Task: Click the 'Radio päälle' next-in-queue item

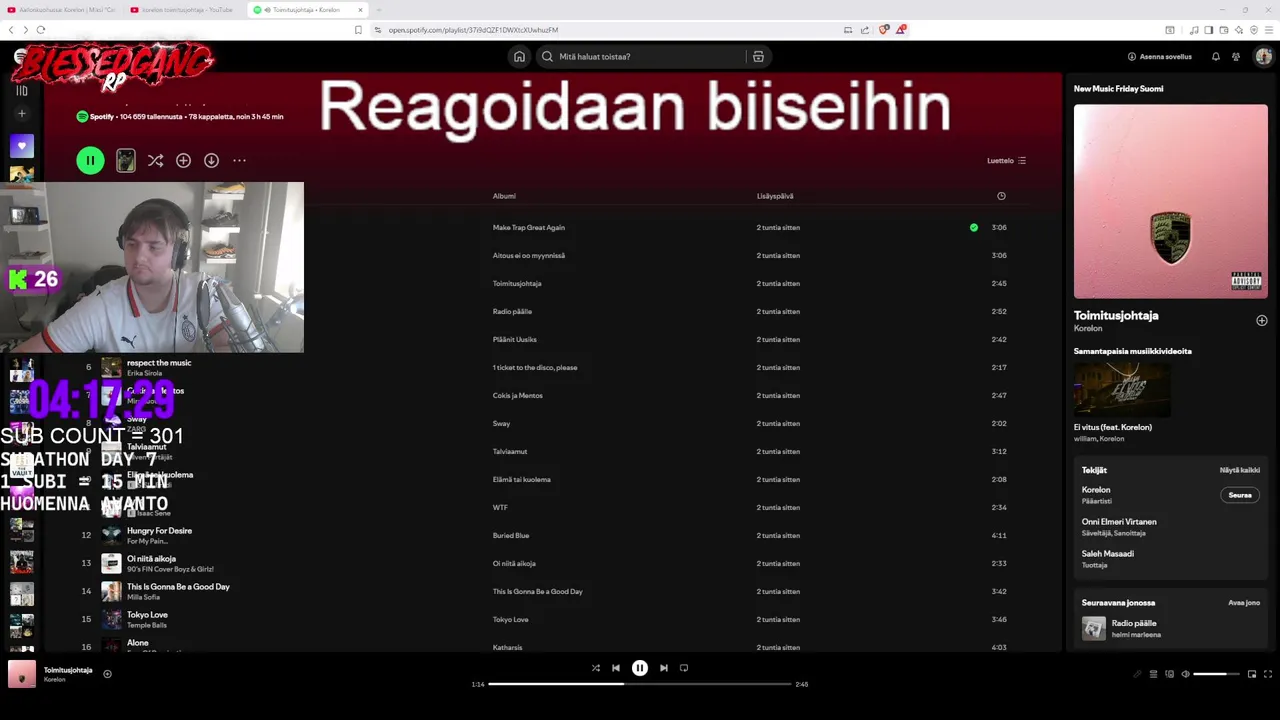Action: point(1170,628)
